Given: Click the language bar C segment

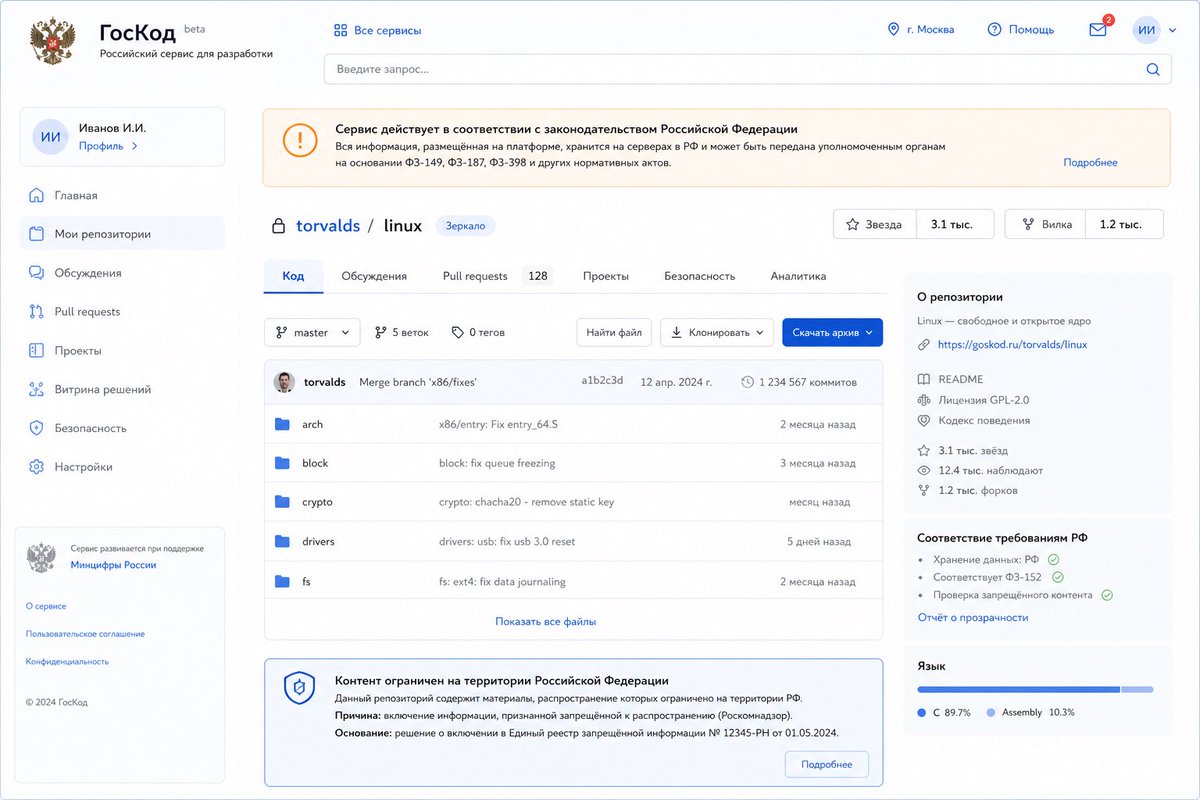Looking at the screenshot, I should (1018, 689).
